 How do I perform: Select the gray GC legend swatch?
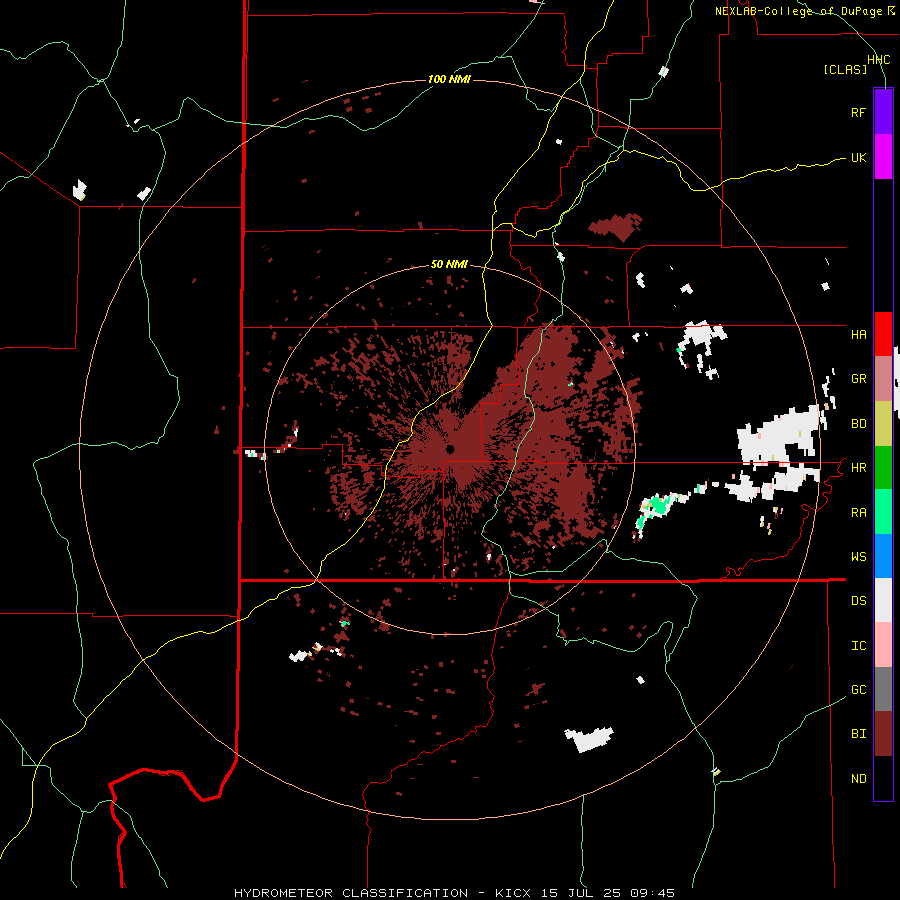tap(883, 689)
